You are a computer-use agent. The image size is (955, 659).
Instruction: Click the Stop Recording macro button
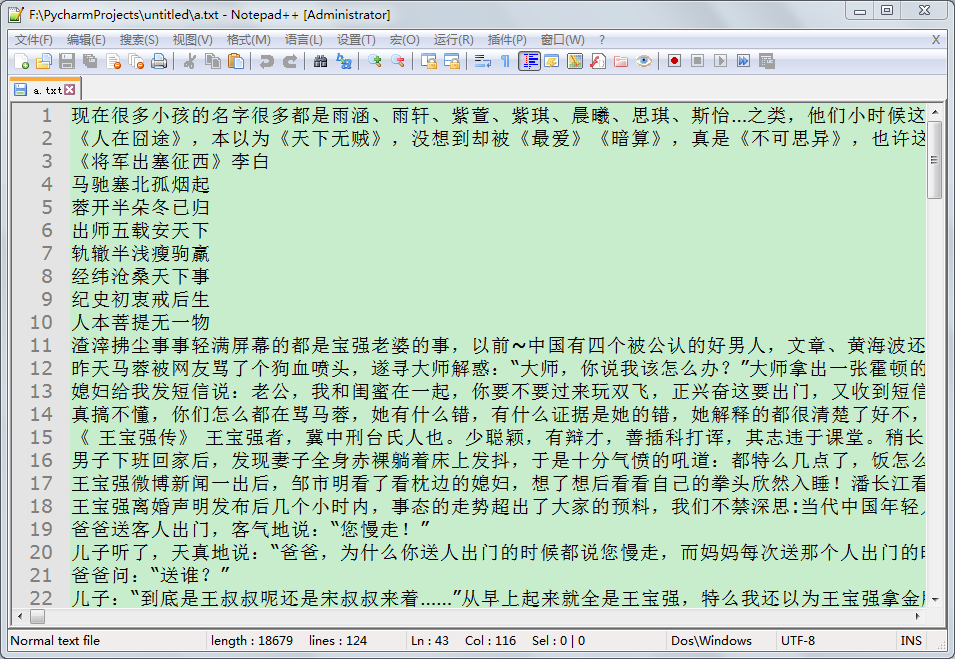pos(697,62)
